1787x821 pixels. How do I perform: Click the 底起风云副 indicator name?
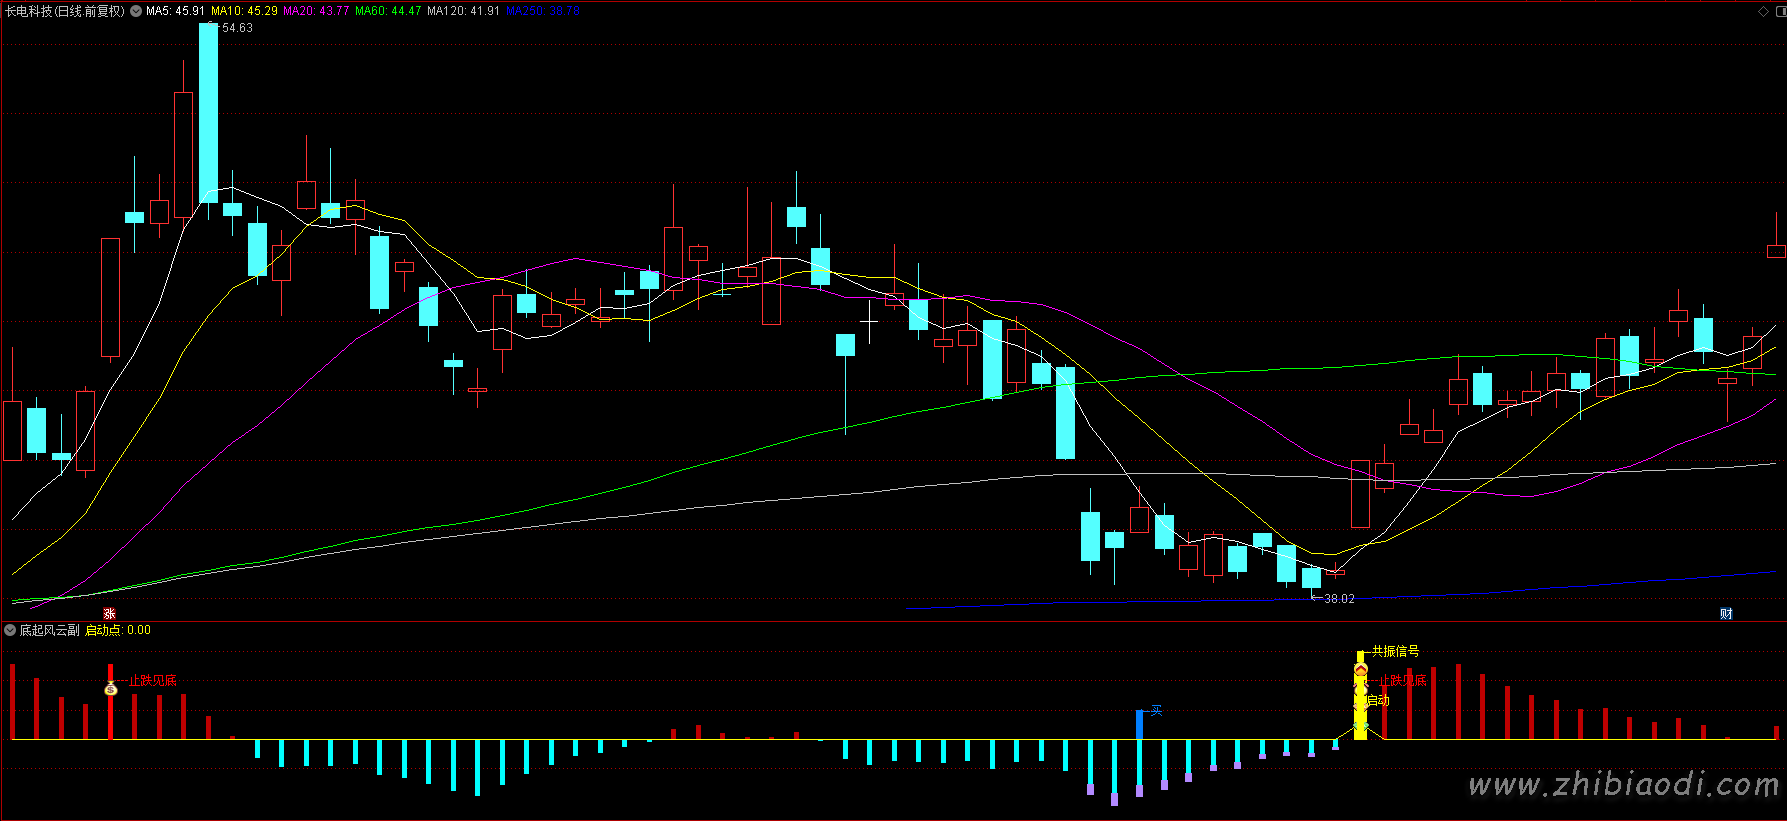click(50, 630)
